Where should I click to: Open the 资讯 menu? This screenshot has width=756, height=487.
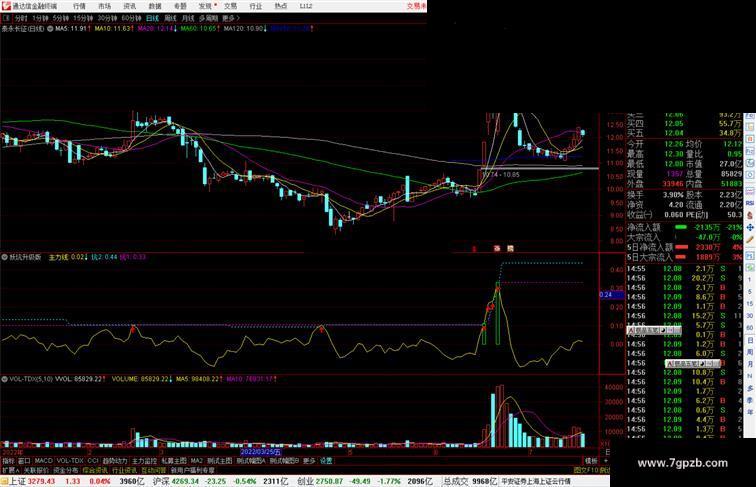pyautogui.click(x=129, y=6)
